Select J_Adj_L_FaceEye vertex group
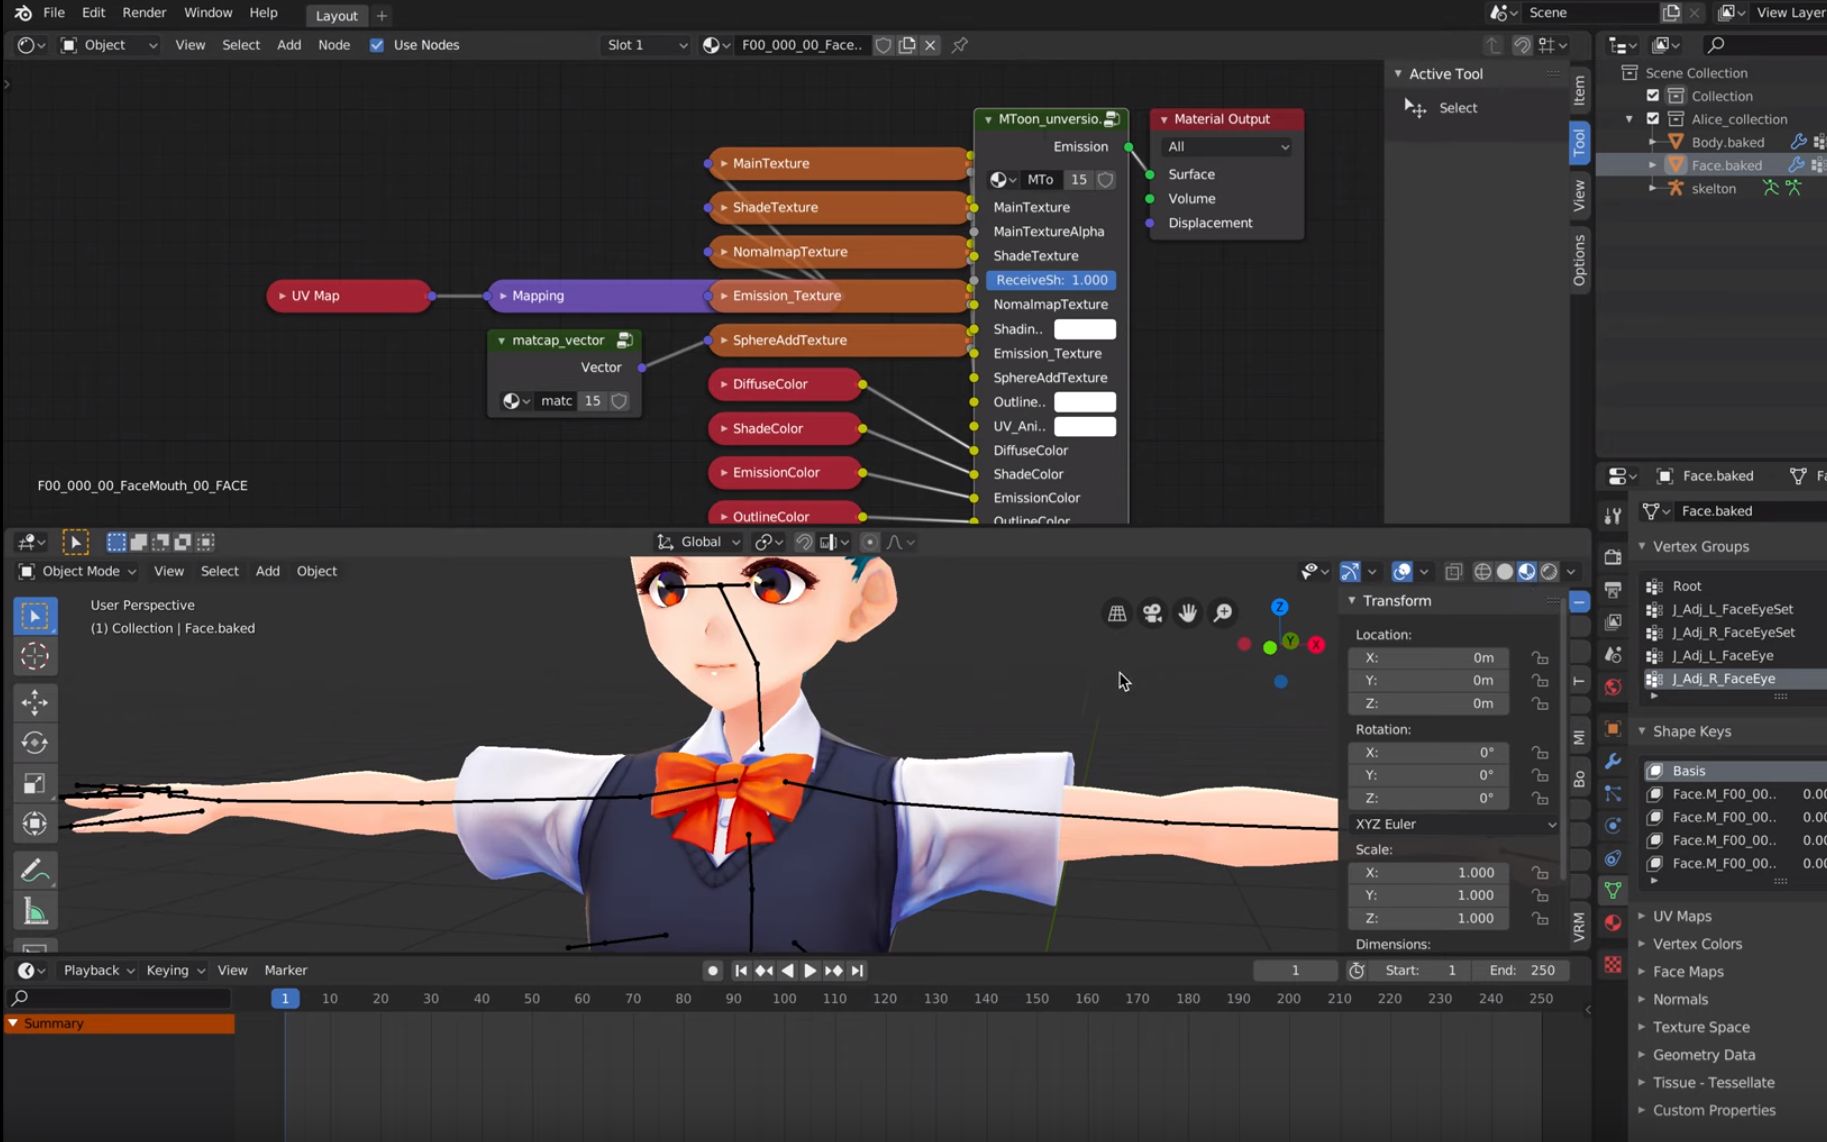 click(x=1722, y=655)
